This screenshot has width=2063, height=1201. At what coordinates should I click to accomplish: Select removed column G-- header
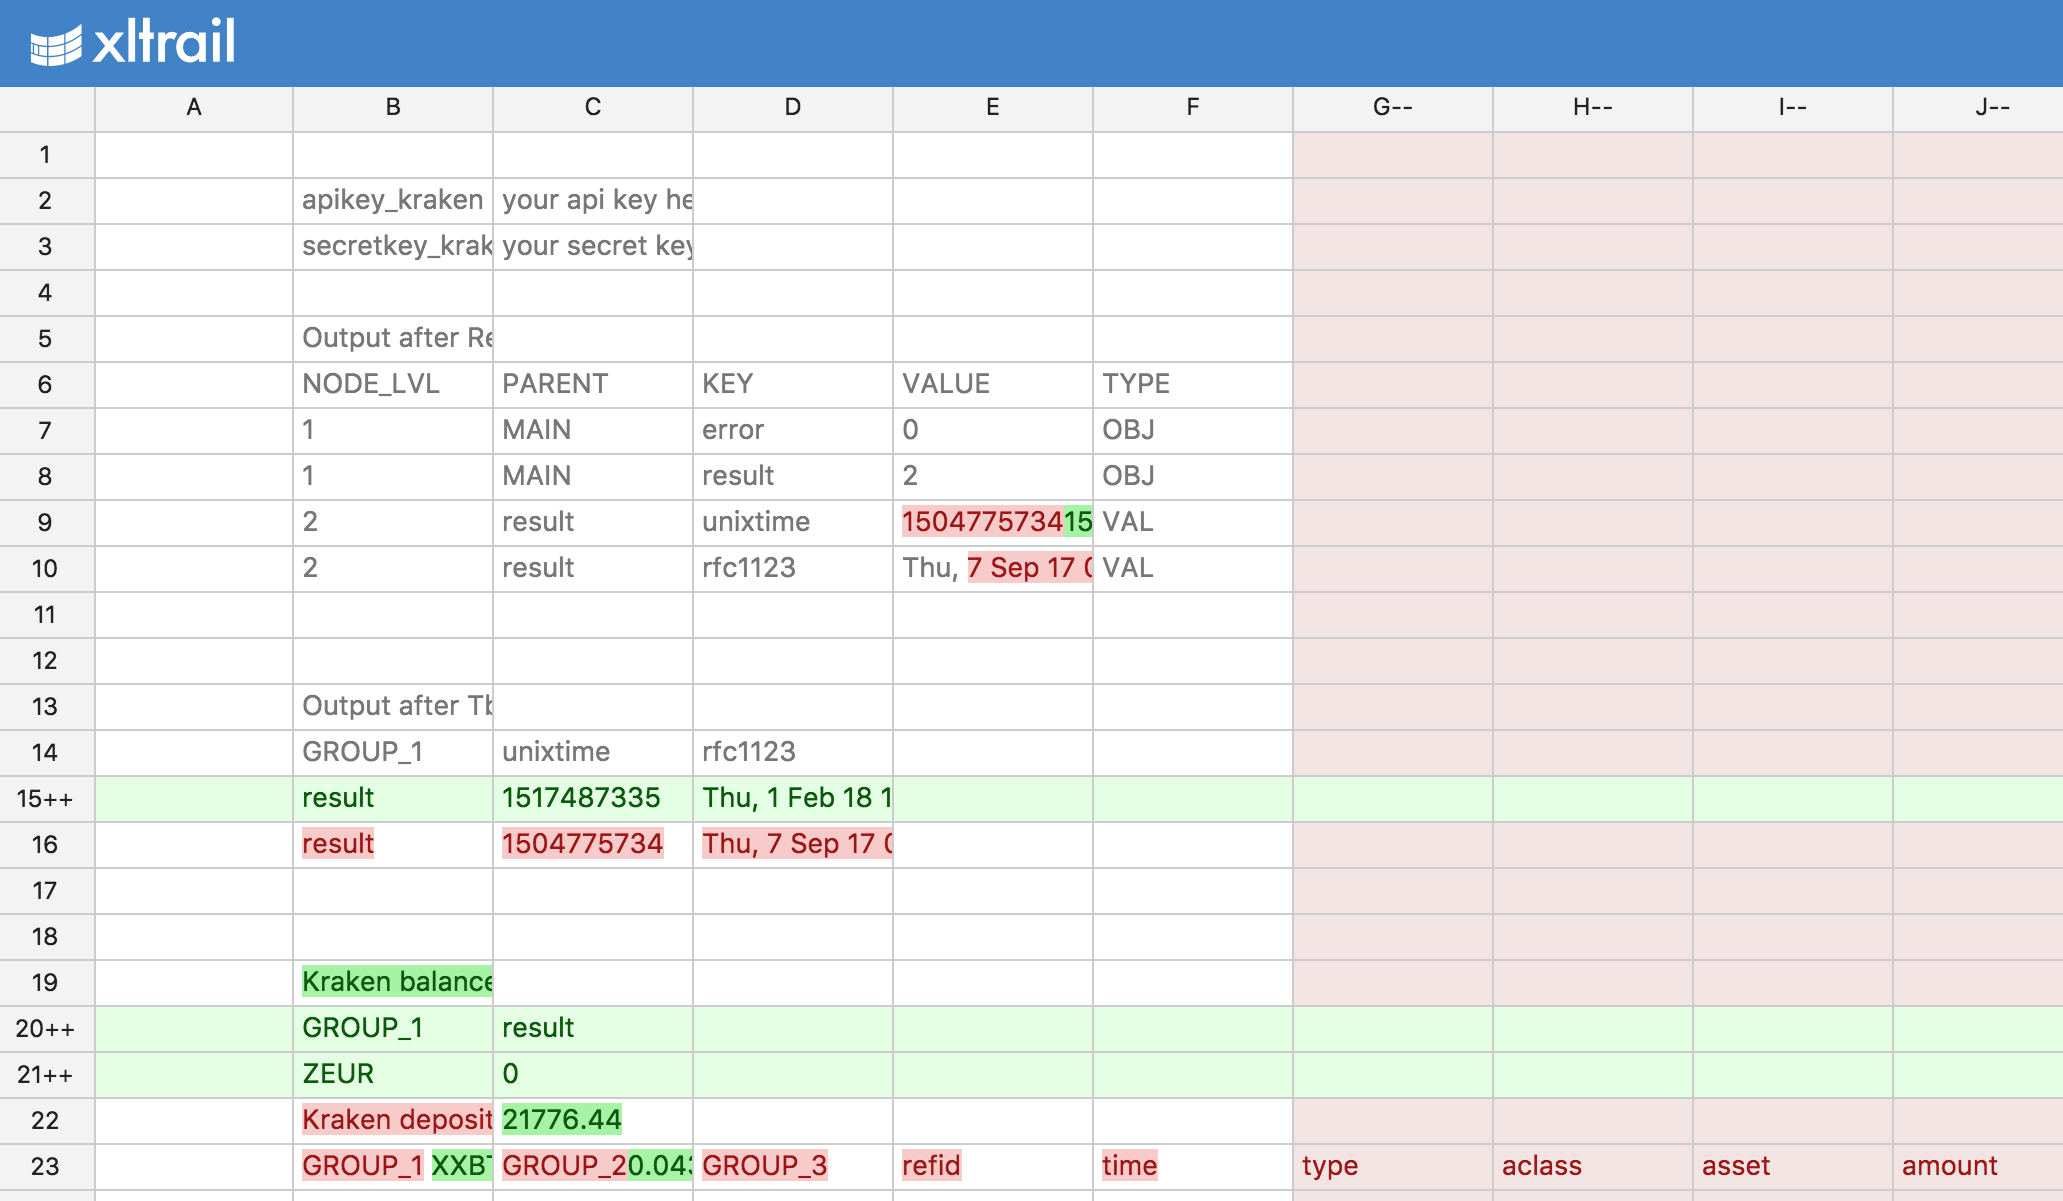pos(1393,108)
